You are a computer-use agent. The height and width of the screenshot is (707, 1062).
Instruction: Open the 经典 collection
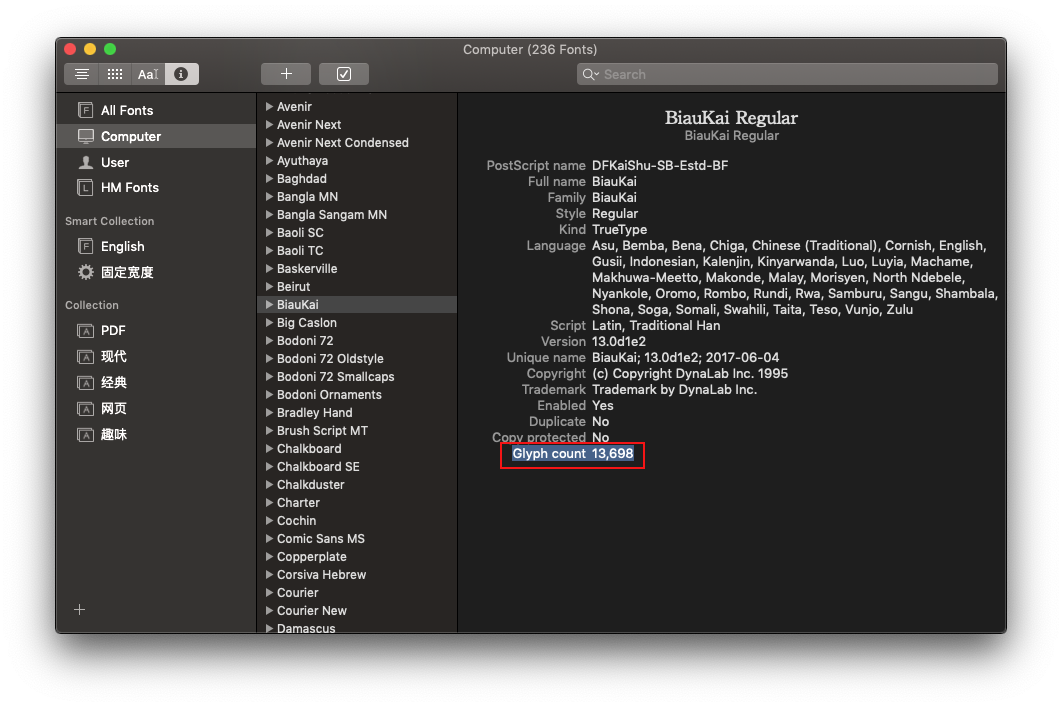click(156, 383)
